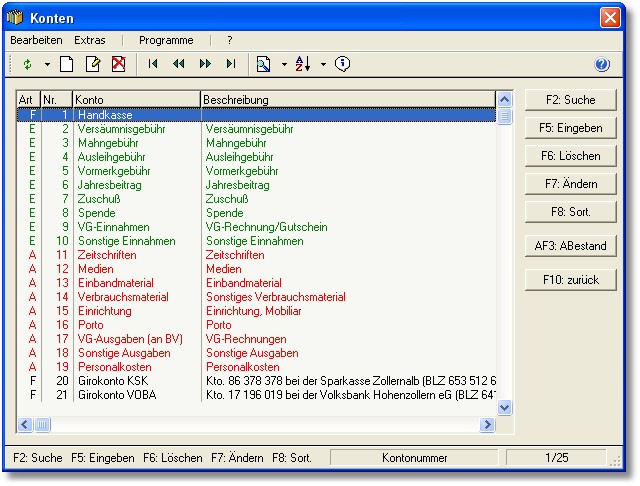
Task: Click the vertical scrollbar down arrow
Action: (504, 407)
